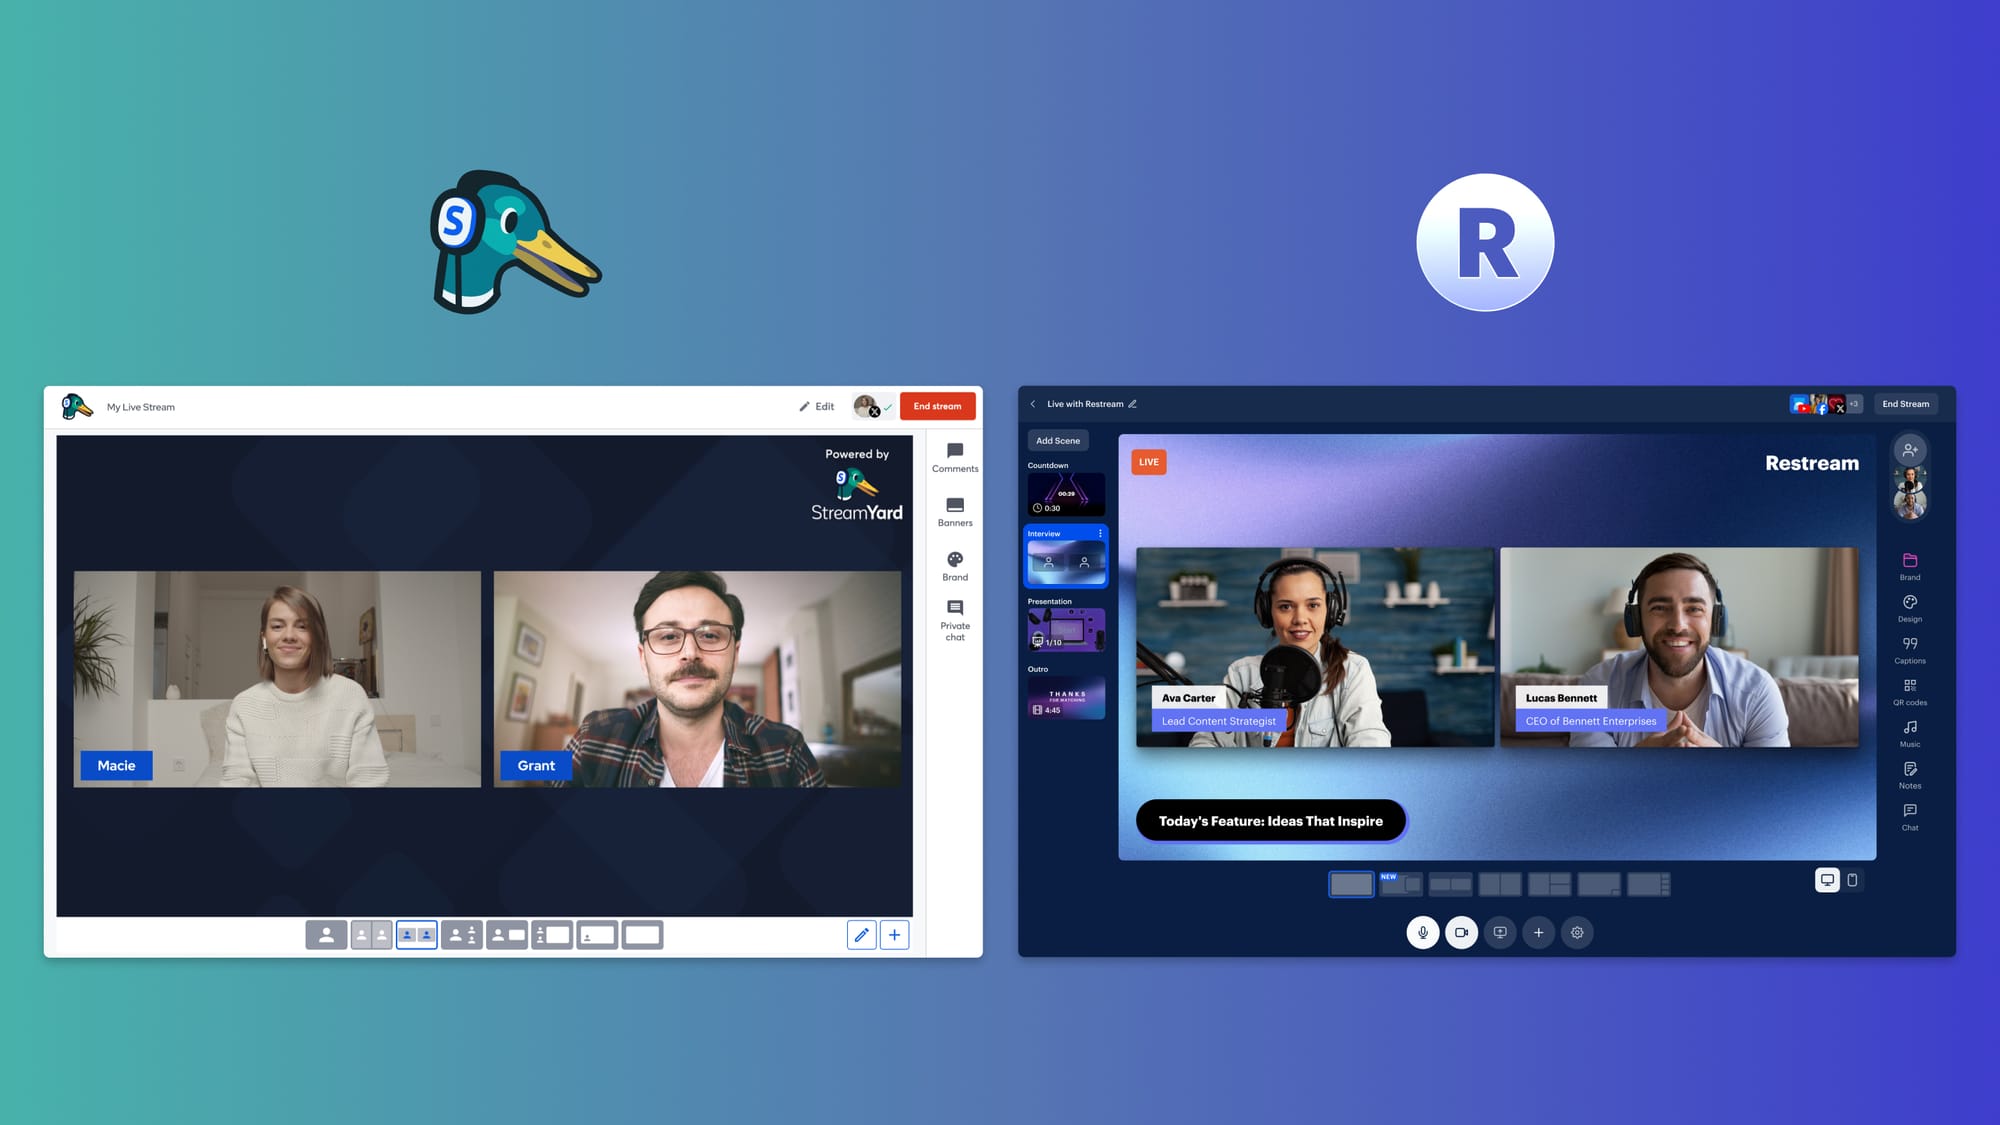Open the Comments panel in StreamYard
Viewport: 2000px width, 1125px height.
point(955,458)
